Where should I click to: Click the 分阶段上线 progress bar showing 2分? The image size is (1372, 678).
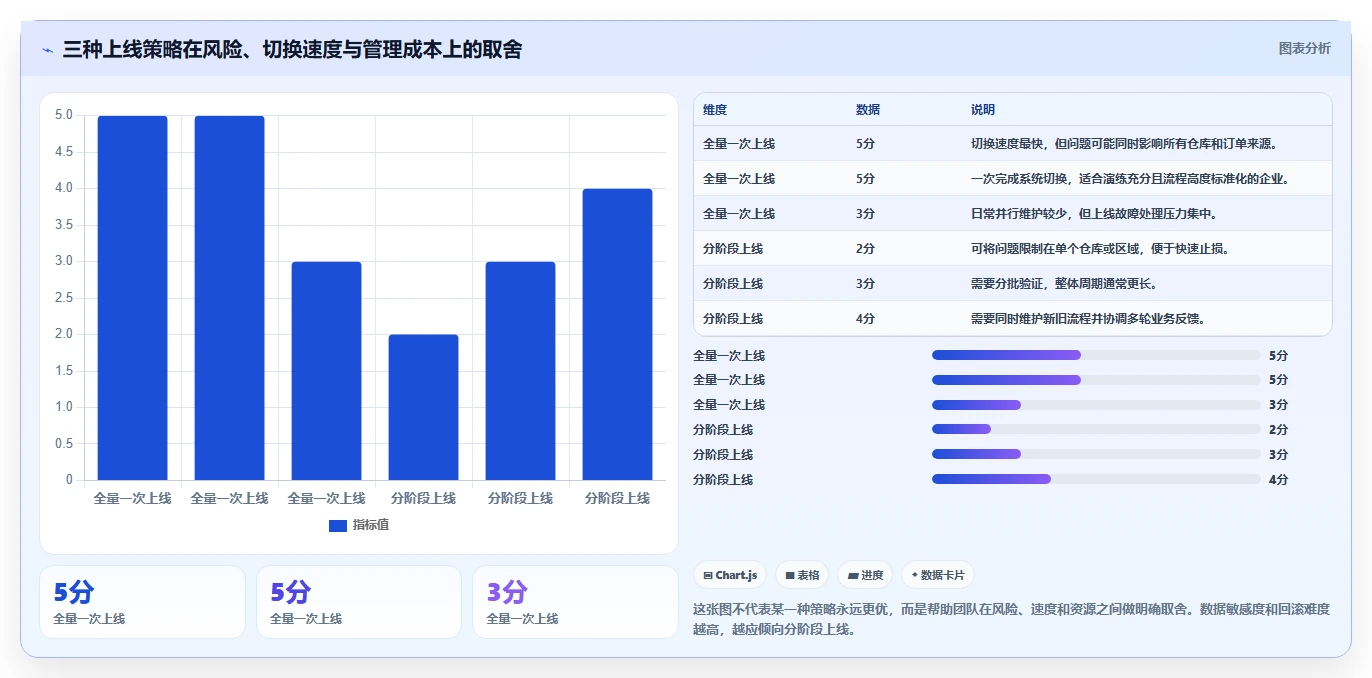(1096, 430)
